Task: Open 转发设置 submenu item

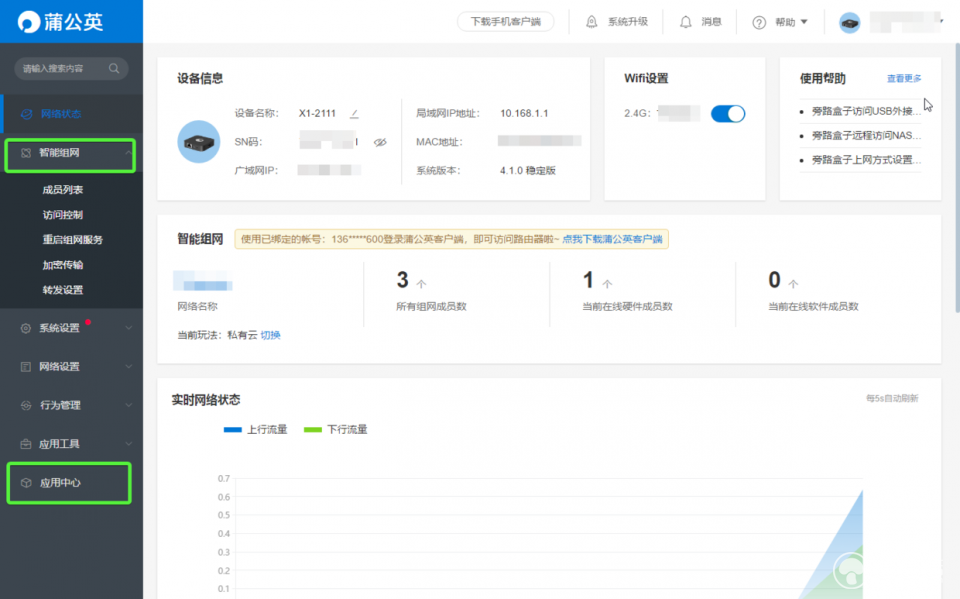Action: click(62, 290)
